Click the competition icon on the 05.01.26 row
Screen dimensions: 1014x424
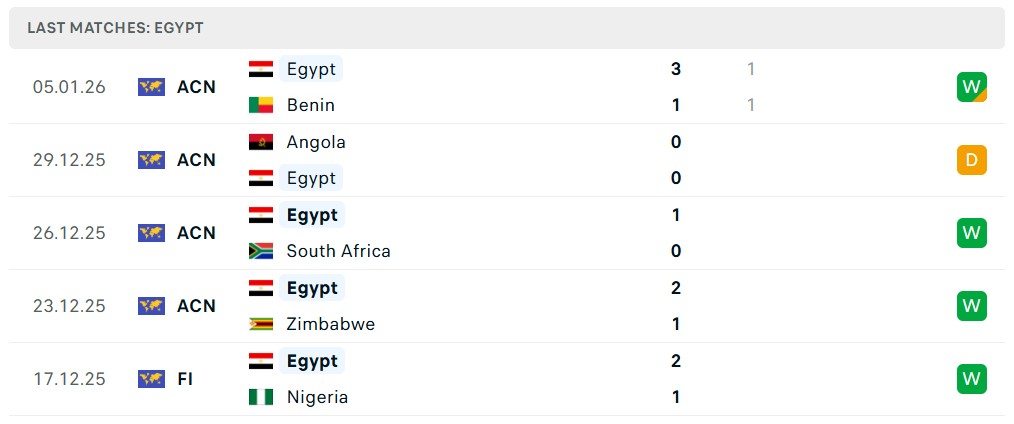(x=151, y=87)
